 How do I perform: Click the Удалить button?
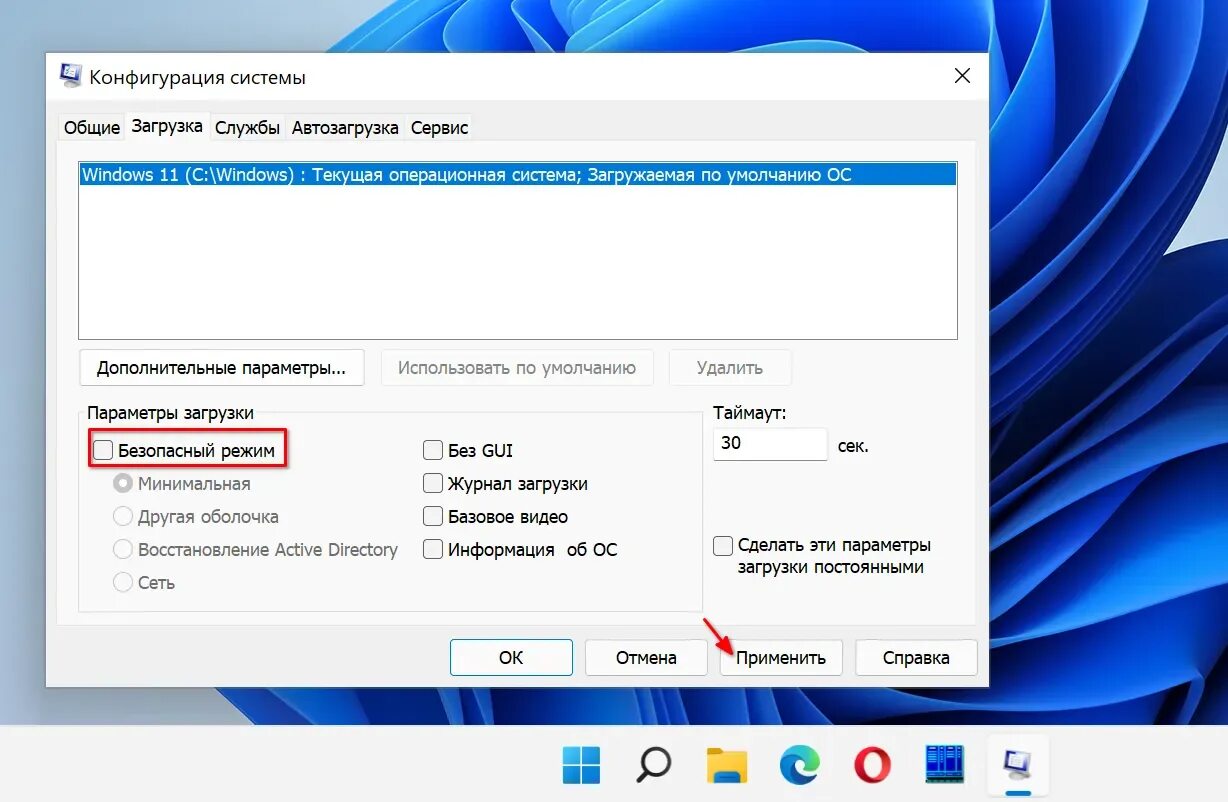click(x=730, y=368)
